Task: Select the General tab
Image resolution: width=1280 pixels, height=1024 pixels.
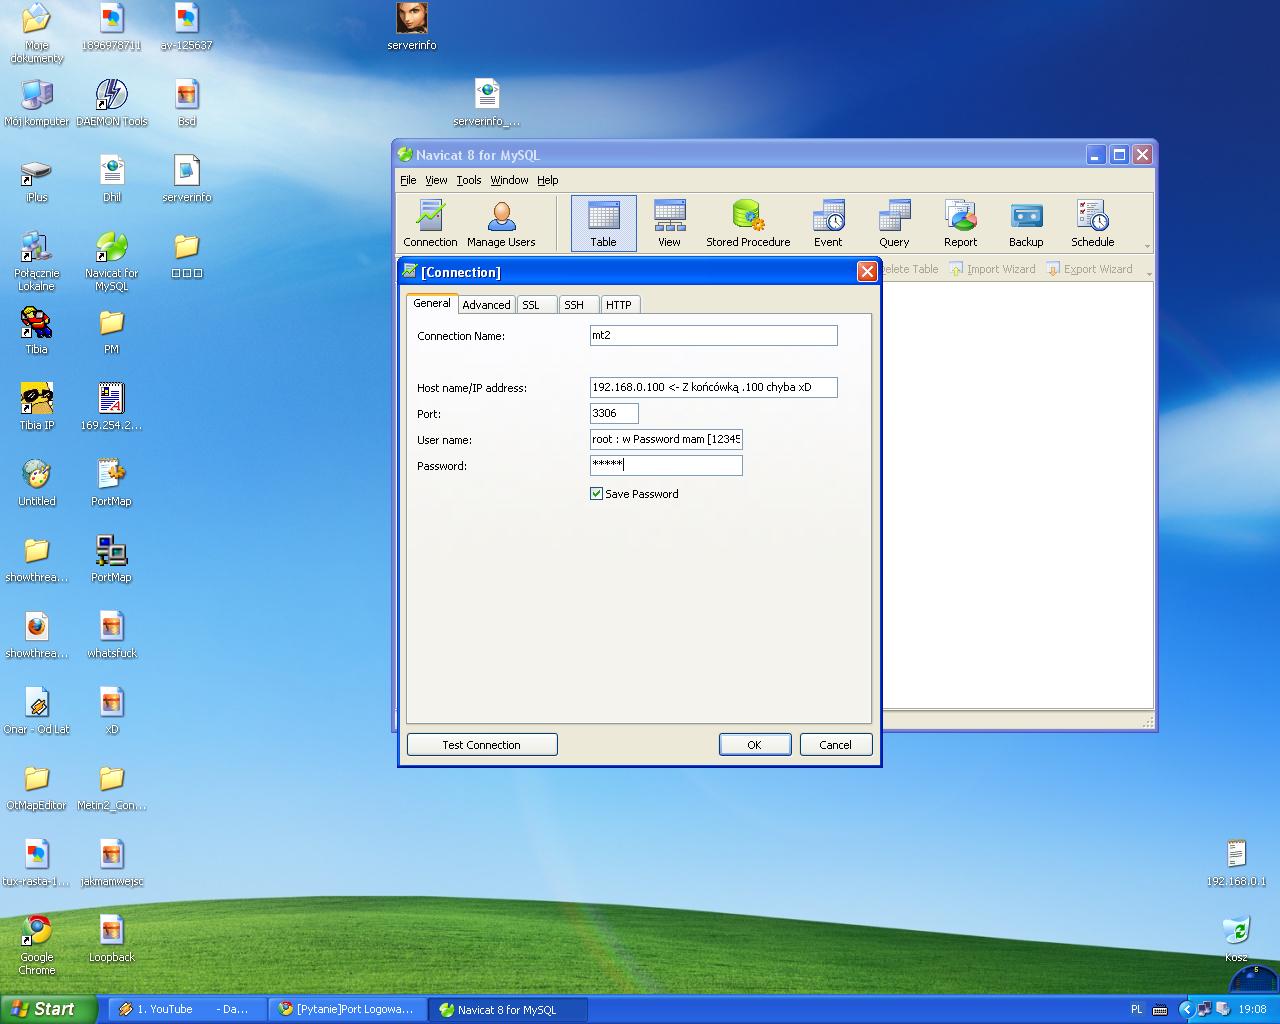Action: 432,303
